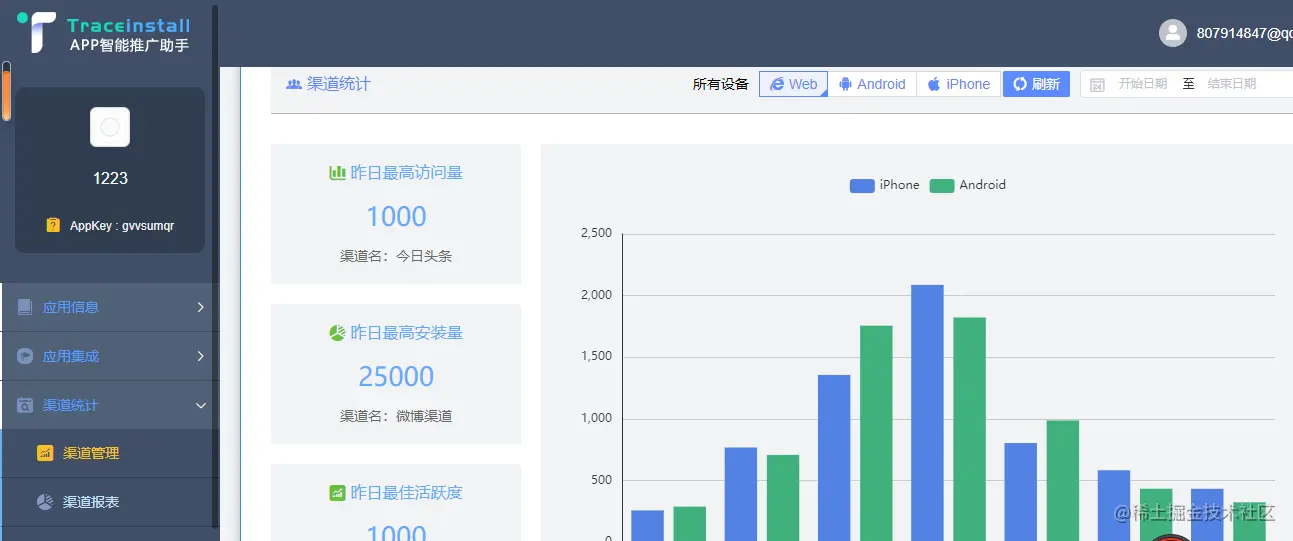The height and width of the screenshot is (541, 1293).
Task: Click the Traceinstall logo
Action: 104,32
